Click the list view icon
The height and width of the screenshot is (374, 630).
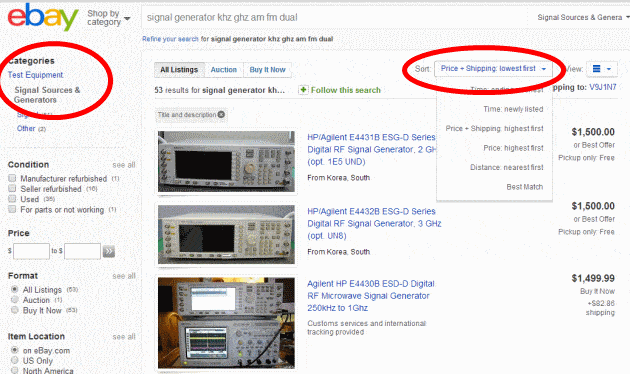click(597, 69)
